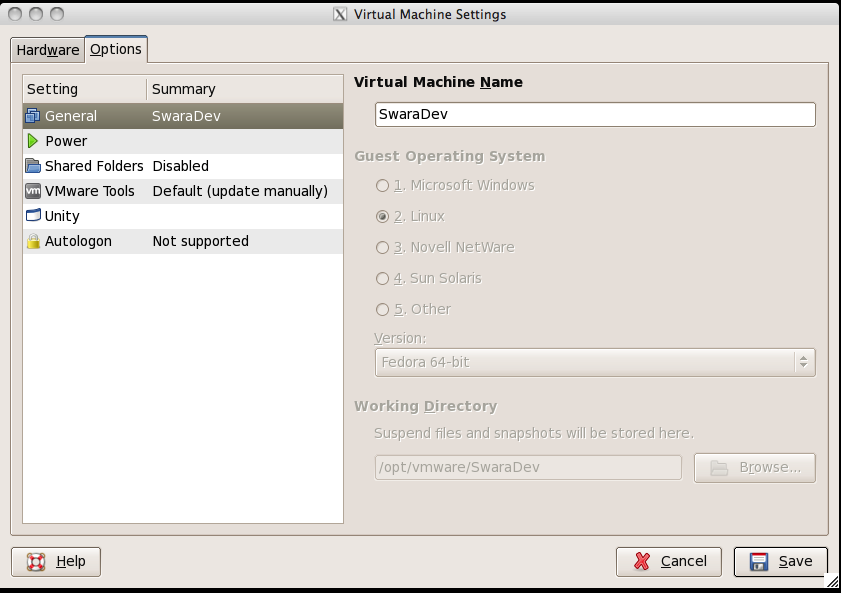This screenshot has width=841, height=593.
Task: Click the Unity window icon
Action: [x=33, y=216]
